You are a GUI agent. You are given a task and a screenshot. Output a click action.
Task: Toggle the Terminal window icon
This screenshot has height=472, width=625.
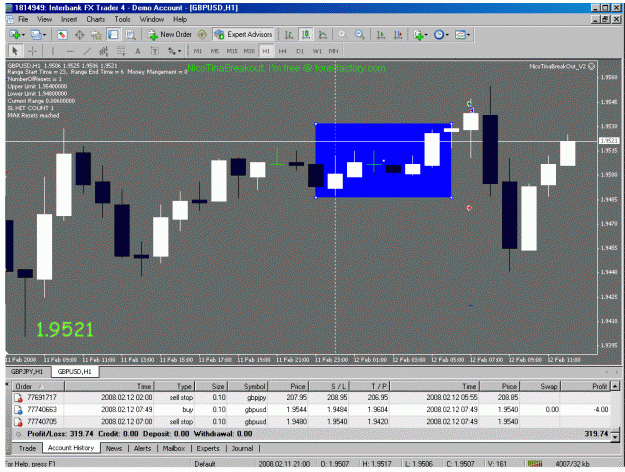point(114,35)
